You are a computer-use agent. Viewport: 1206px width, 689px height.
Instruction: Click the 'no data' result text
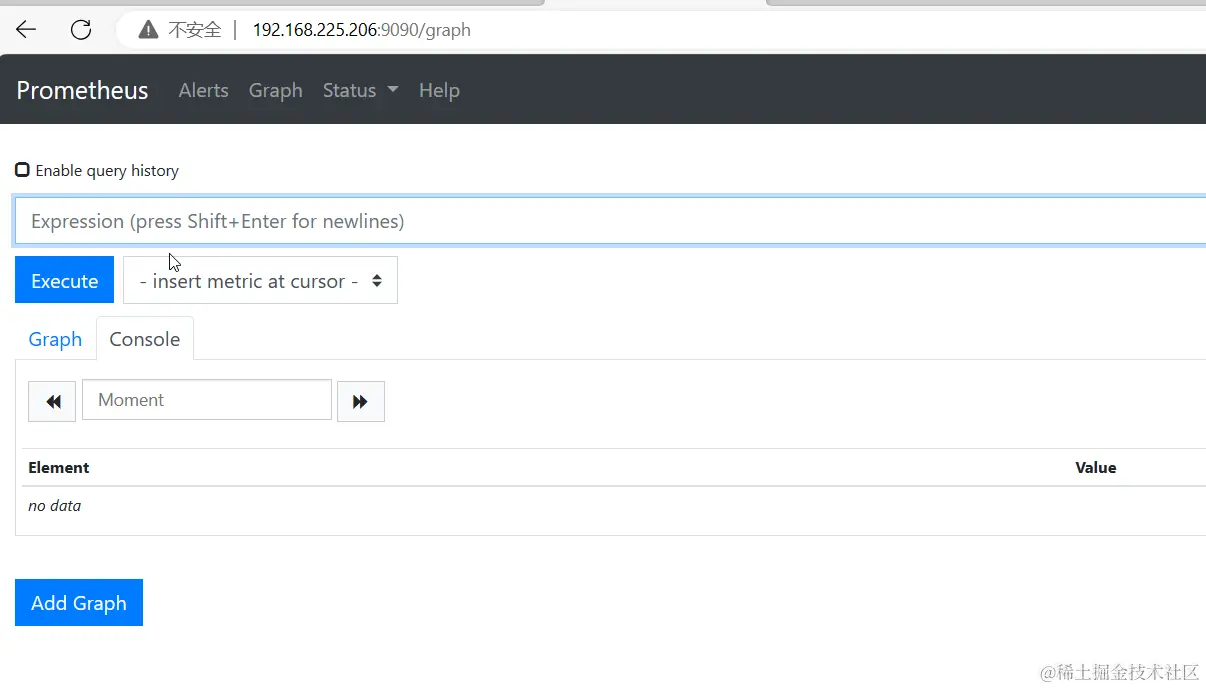(55, 505)
